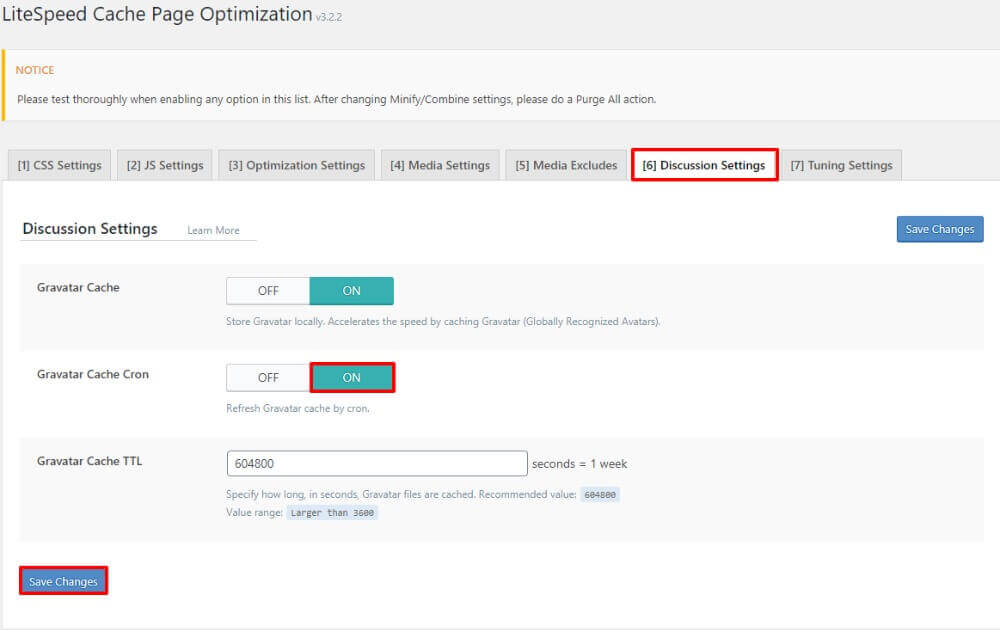Click 'Refresh Gravatar cache by cron.' description
Screen dimensions: 1000x630
click(x=298, y=408)
